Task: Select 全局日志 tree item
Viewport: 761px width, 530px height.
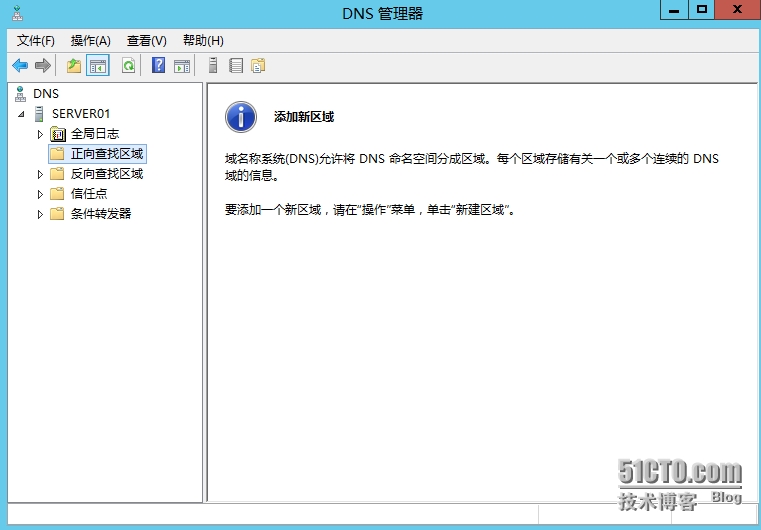Action: [x=95, y=133]
